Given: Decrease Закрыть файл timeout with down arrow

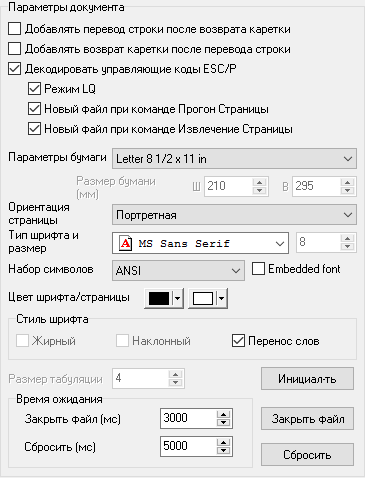Looking at the screenshot, I should (x=223, y=423).
